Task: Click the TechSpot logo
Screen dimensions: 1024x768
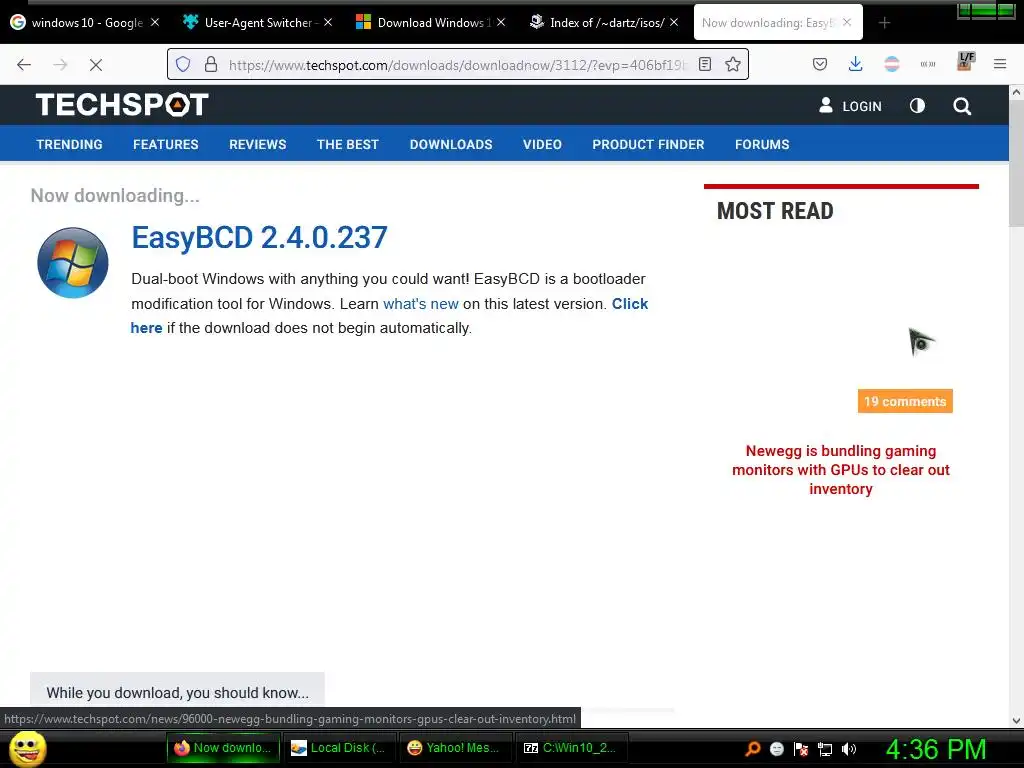Action: click(x=122, y=104)
